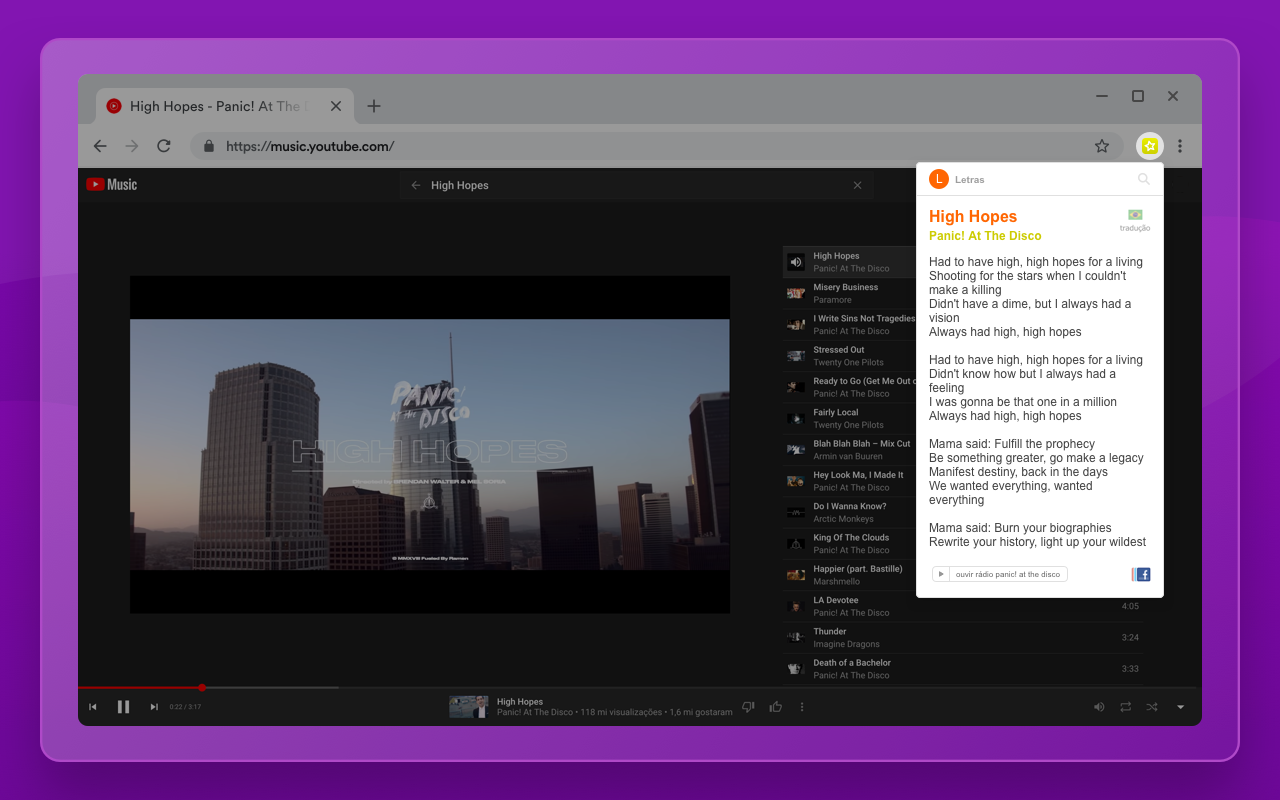The height and width of the screenshot is (800, 1280).
Task: Close the High Hopes browser tab
Action: [336, 106]
